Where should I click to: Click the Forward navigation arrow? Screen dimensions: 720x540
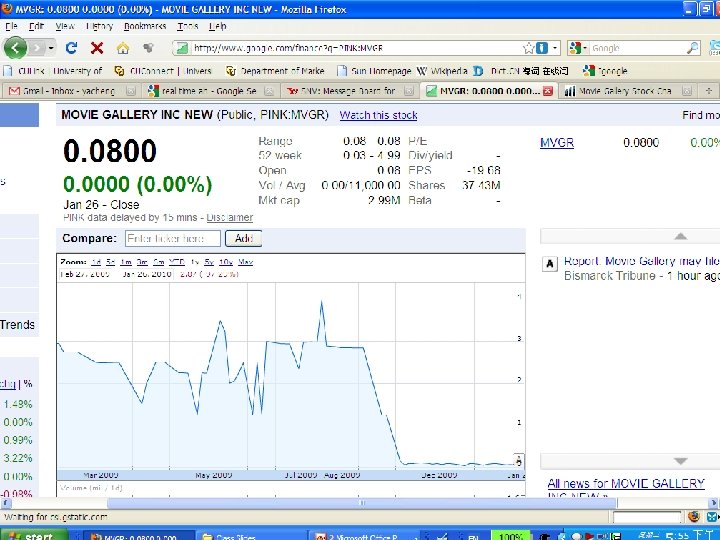click(37, 47)
